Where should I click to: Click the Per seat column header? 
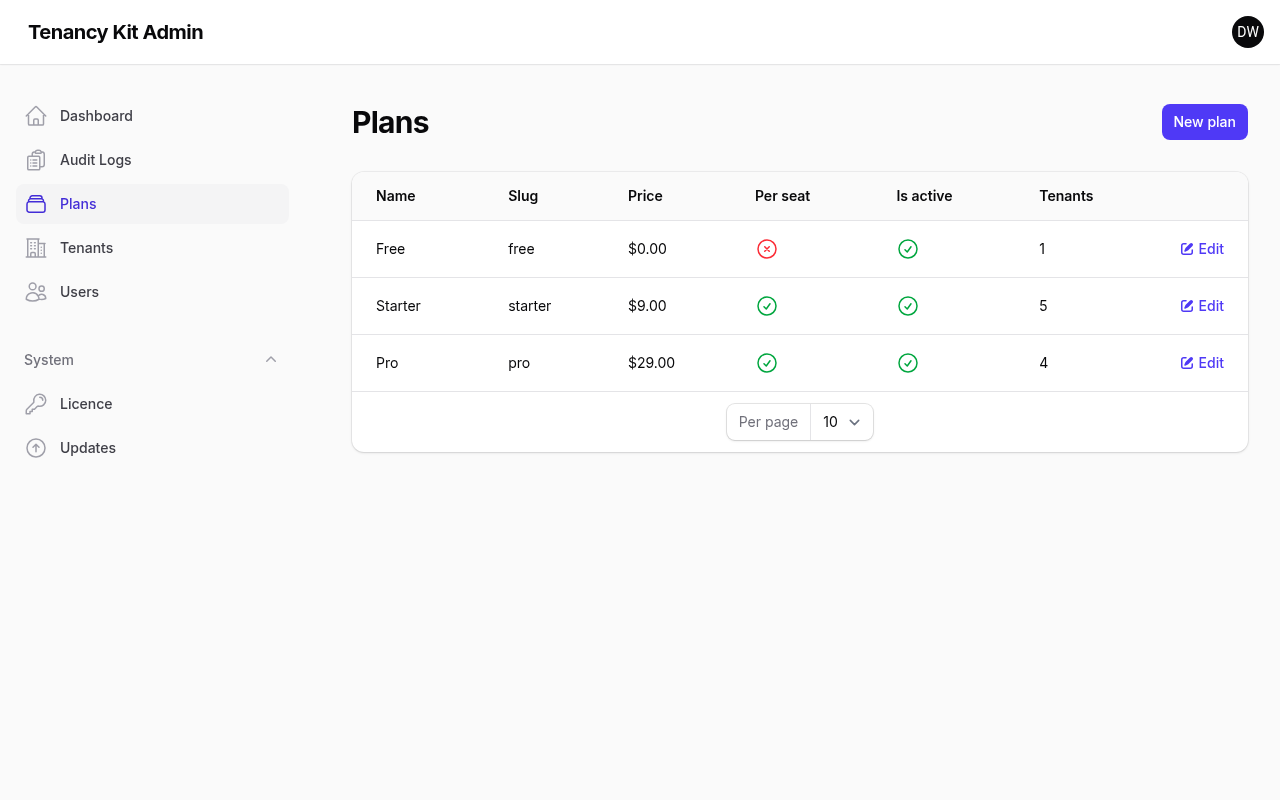tap(782, 196)
